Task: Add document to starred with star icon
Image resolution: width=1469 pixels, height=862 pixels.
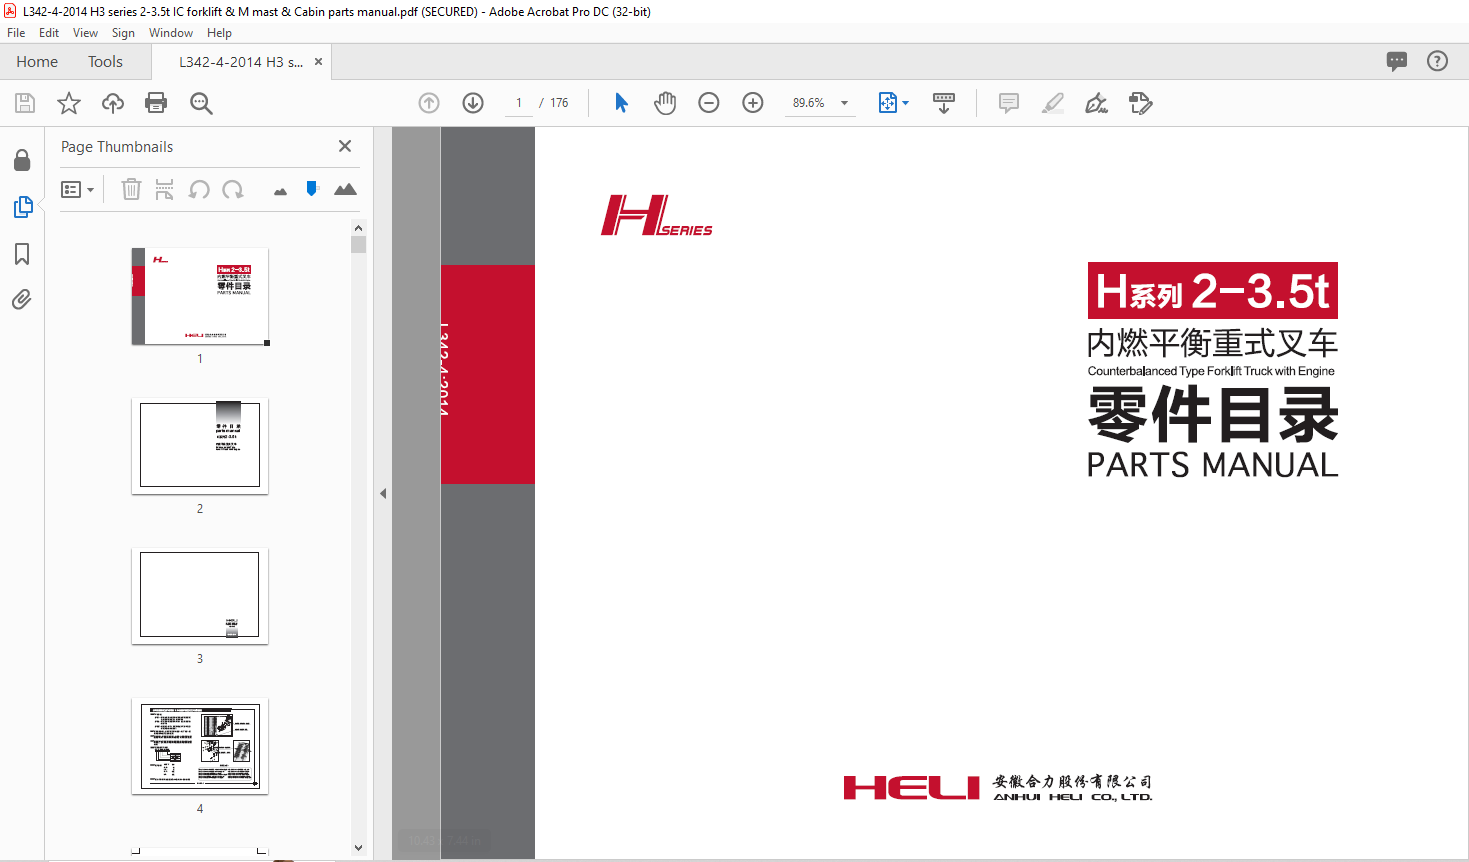Action: tap(69, 103)
